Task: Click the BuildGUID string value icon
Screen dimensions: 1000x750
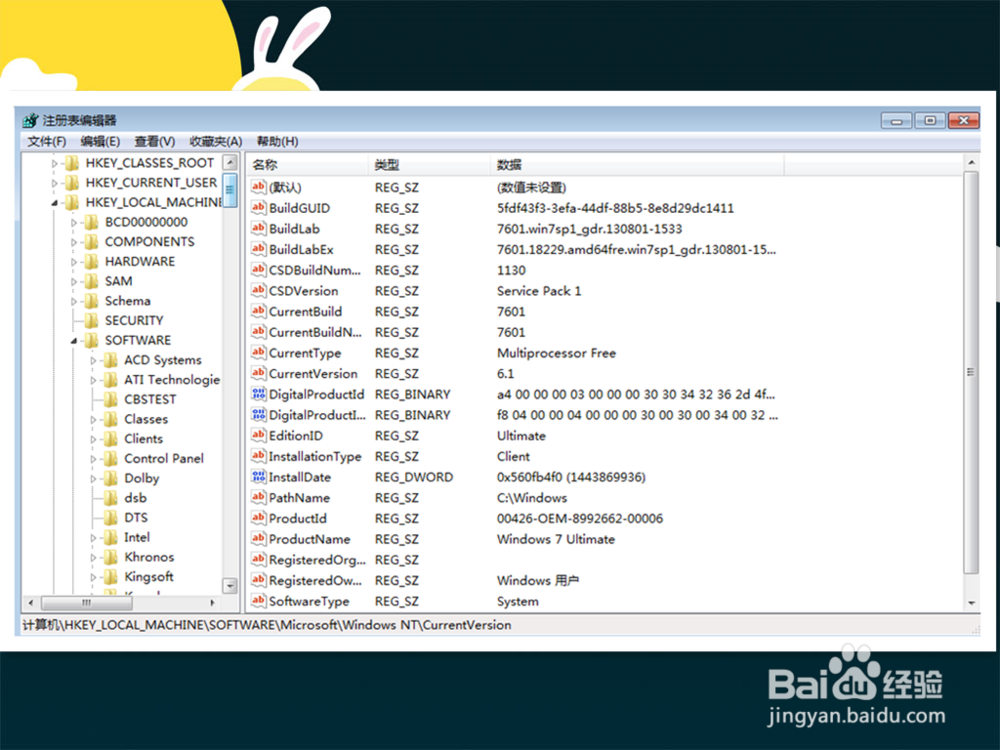Action: (258, 207)
